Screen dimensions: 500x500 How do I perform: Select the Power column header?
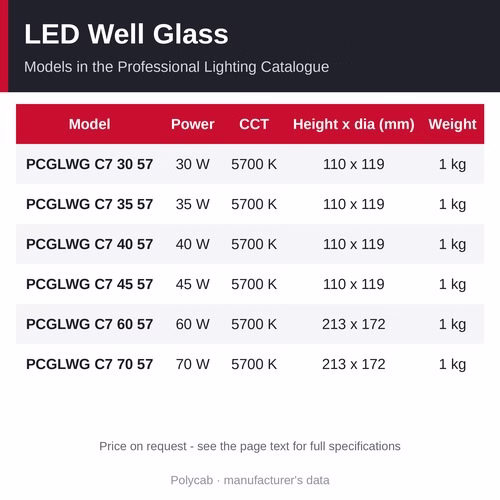(x=193, y=124)
